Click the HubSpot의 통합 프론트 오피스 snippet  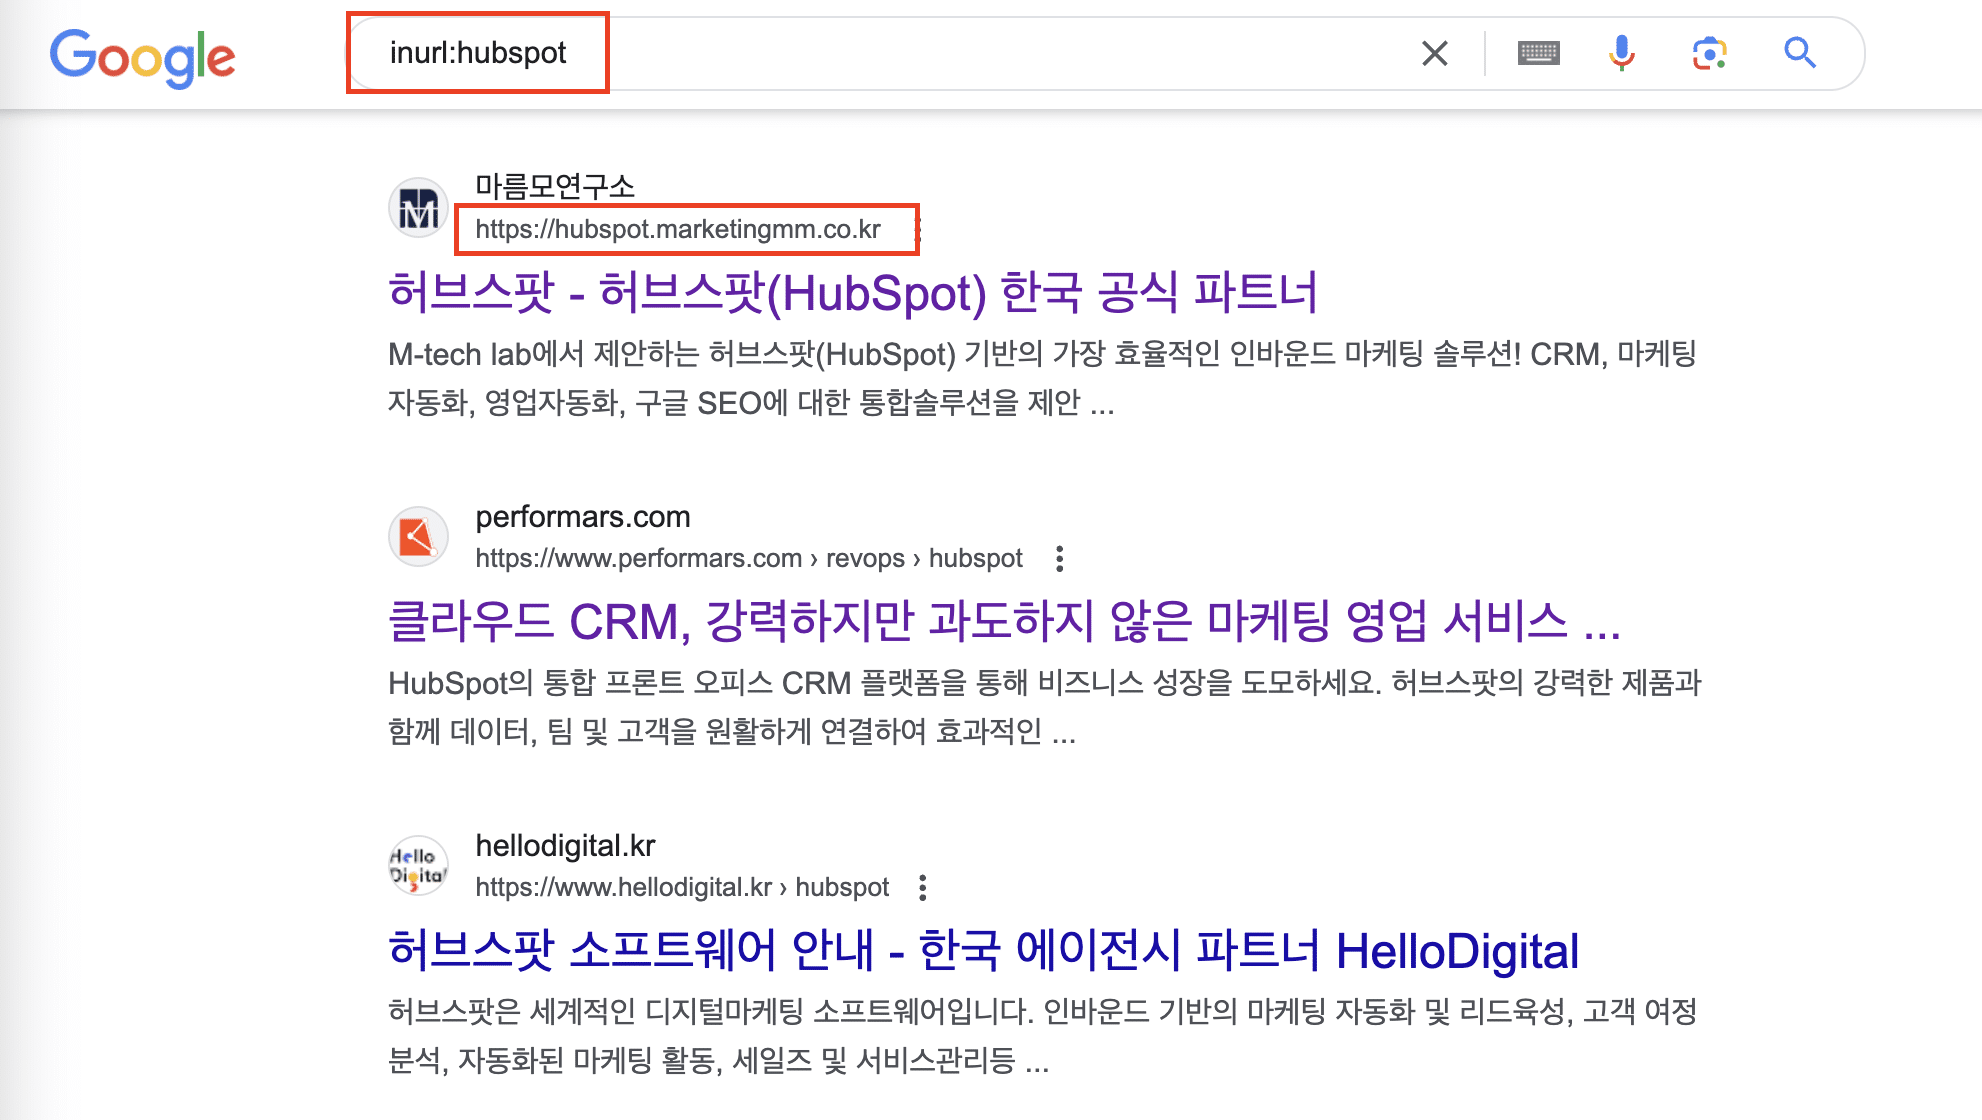[x=1045, y=708]
